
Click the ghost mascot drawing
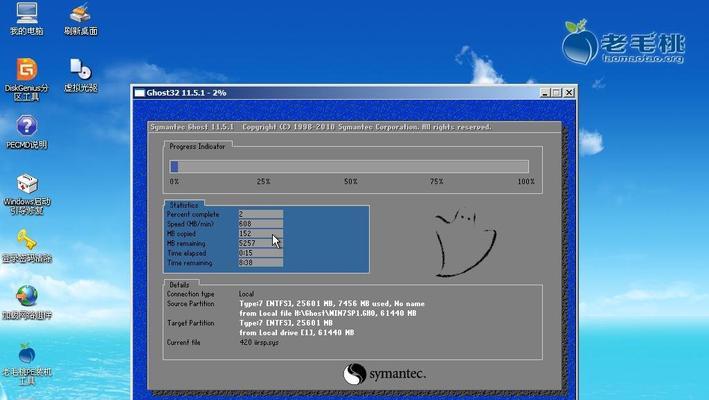pyautogui.click(x=465, y=242)
